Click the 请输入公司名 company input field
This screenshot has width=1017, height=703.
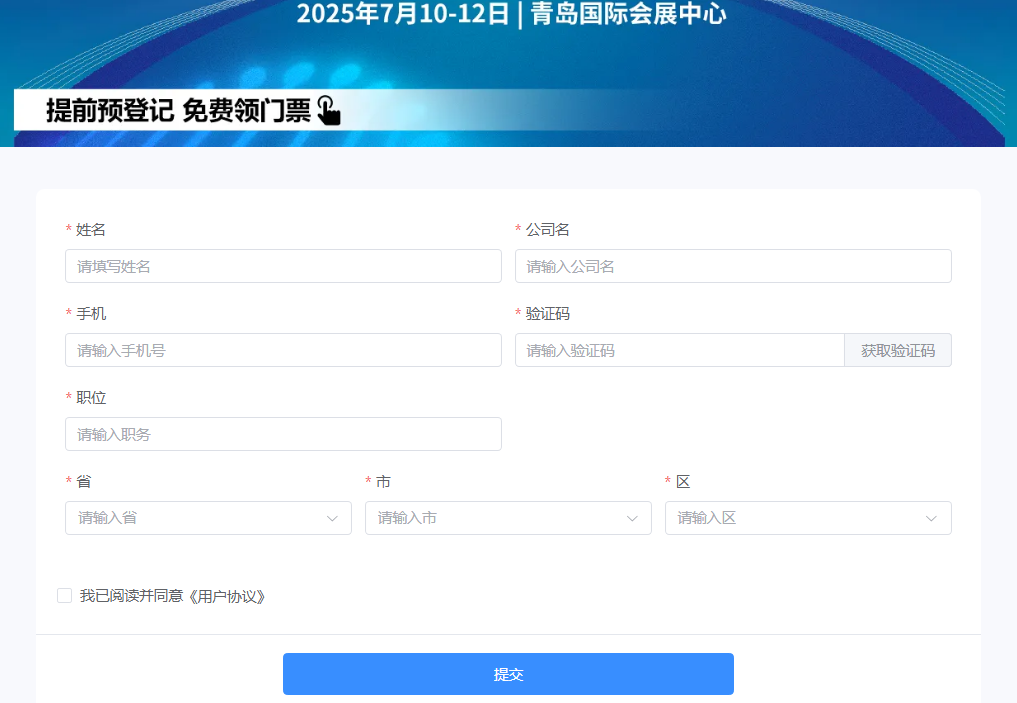732,266
